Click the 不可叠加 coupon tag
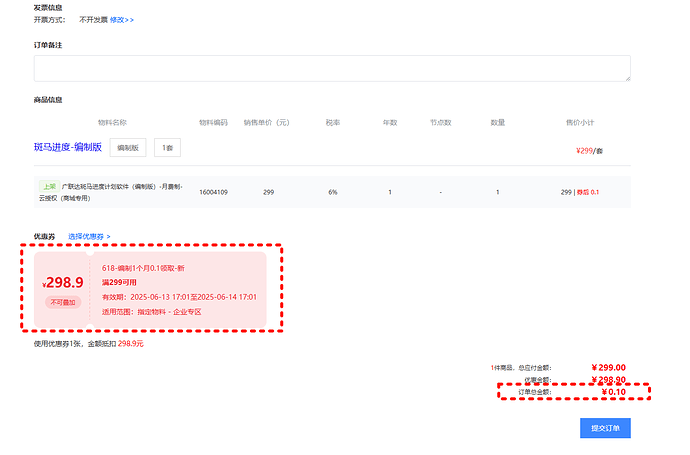 (63, 302)
